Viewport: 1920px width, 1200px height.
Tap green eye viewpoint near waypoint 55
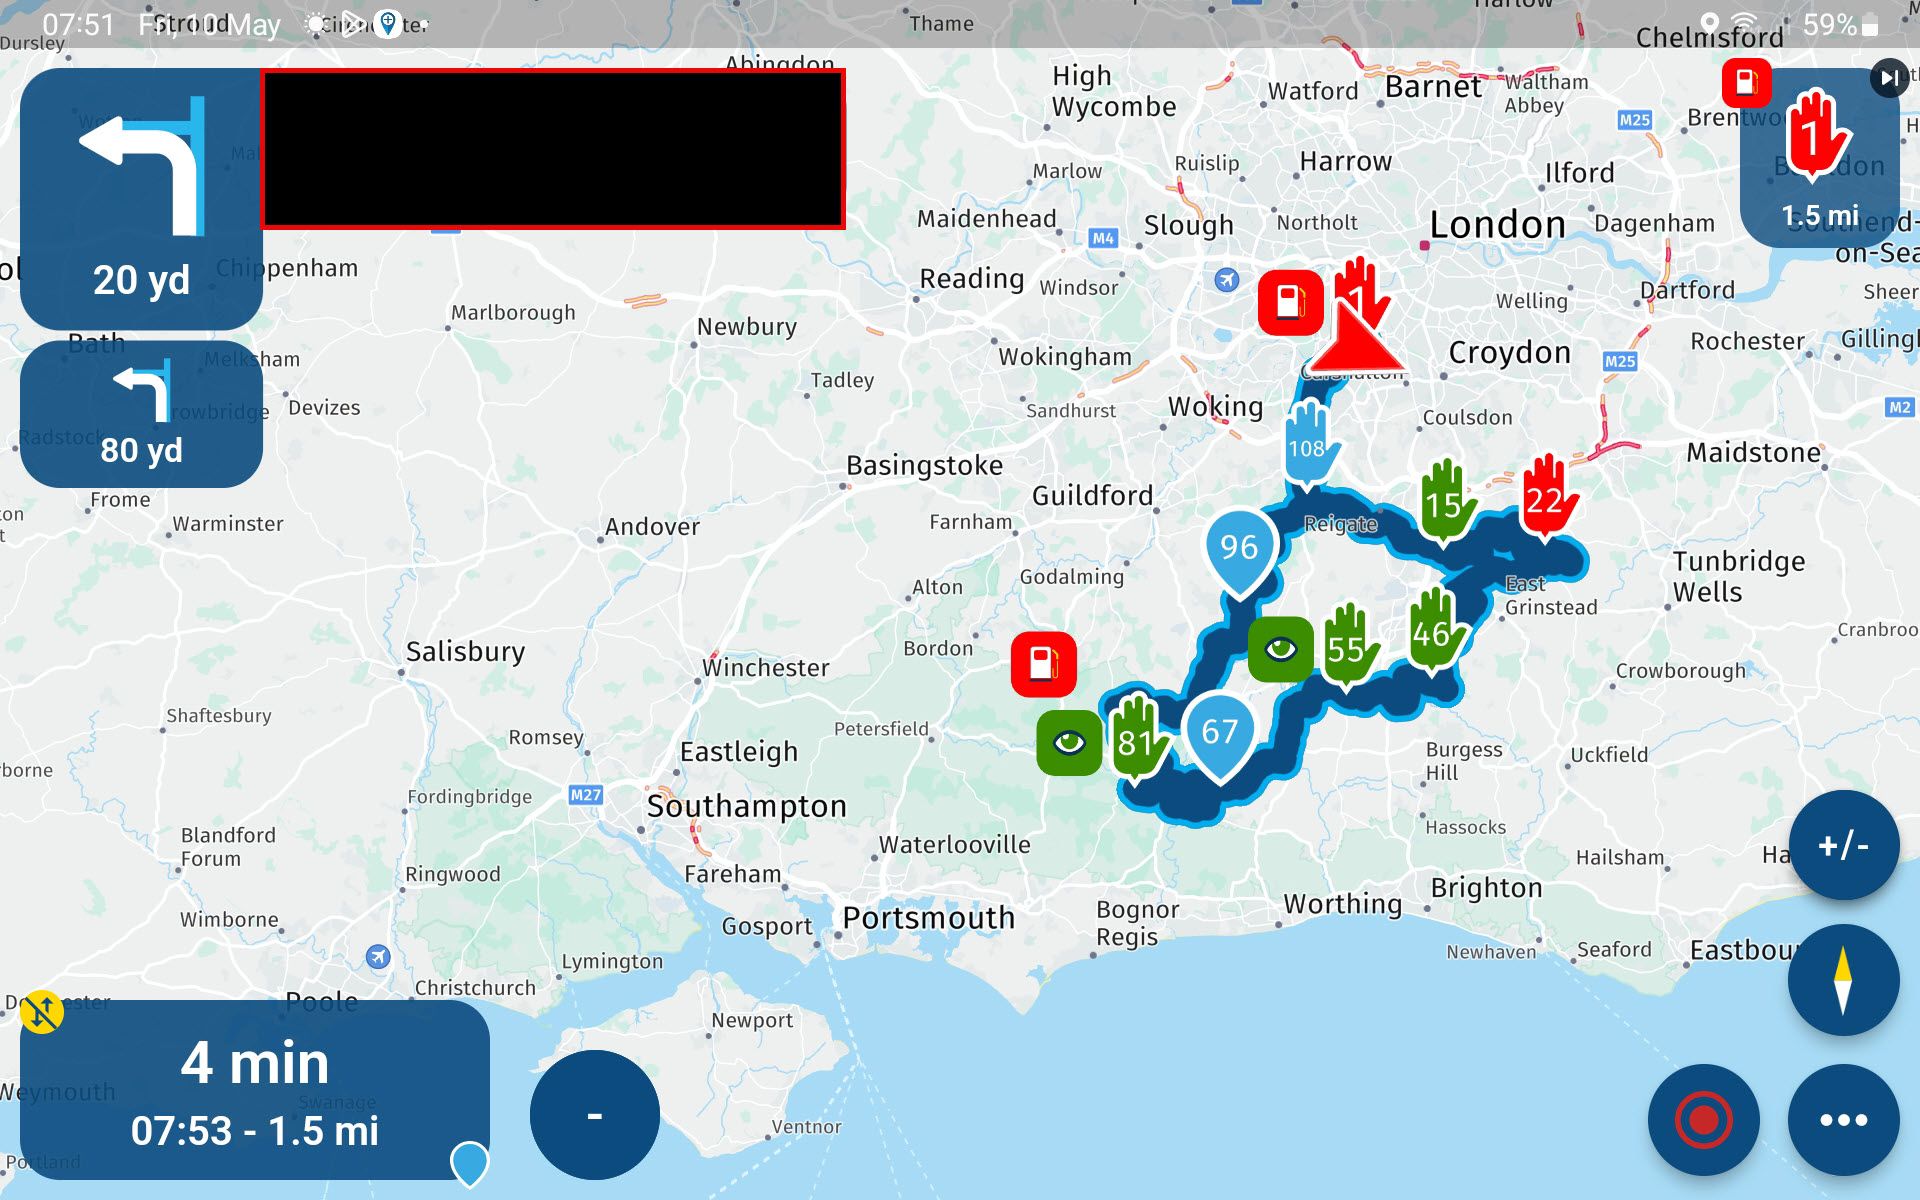tap(1281, 650)
